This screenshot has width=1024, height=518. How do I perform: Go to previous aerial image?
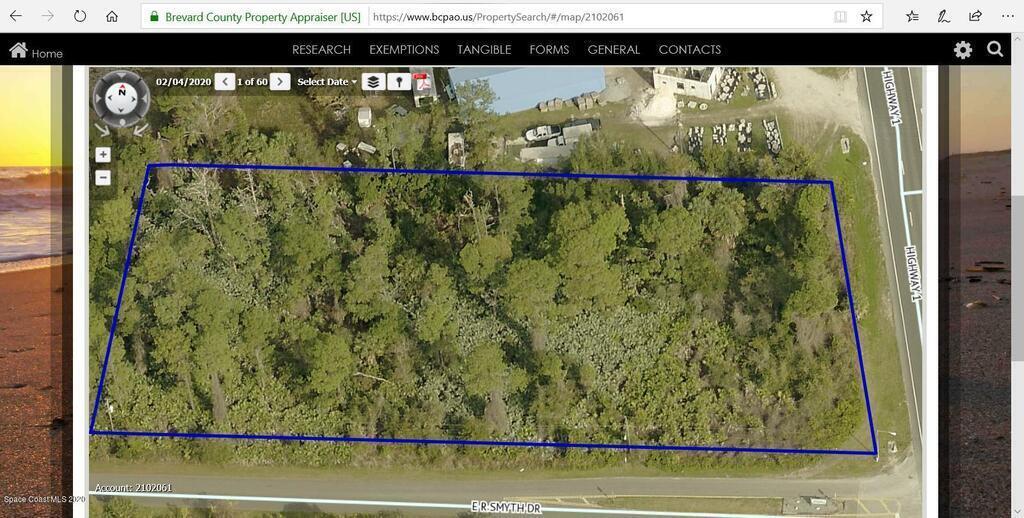pos(224,82)
